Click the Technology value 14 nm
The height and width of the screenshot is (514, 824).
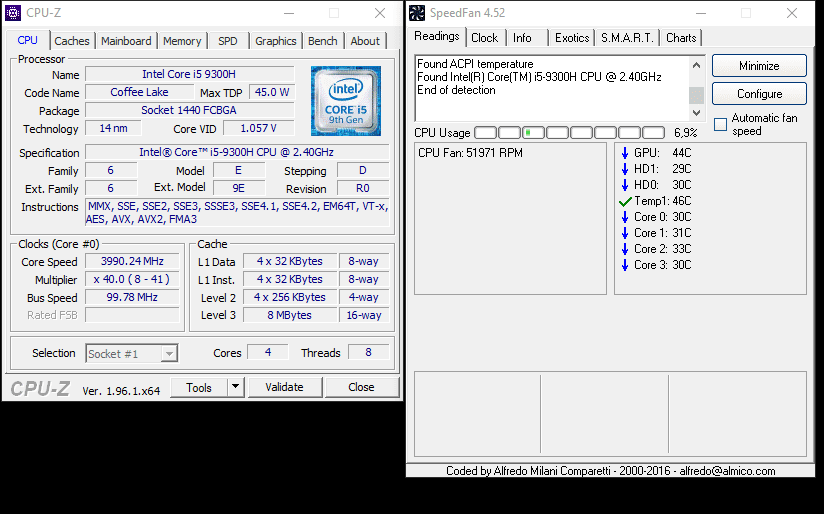click(x=114, y=128)
